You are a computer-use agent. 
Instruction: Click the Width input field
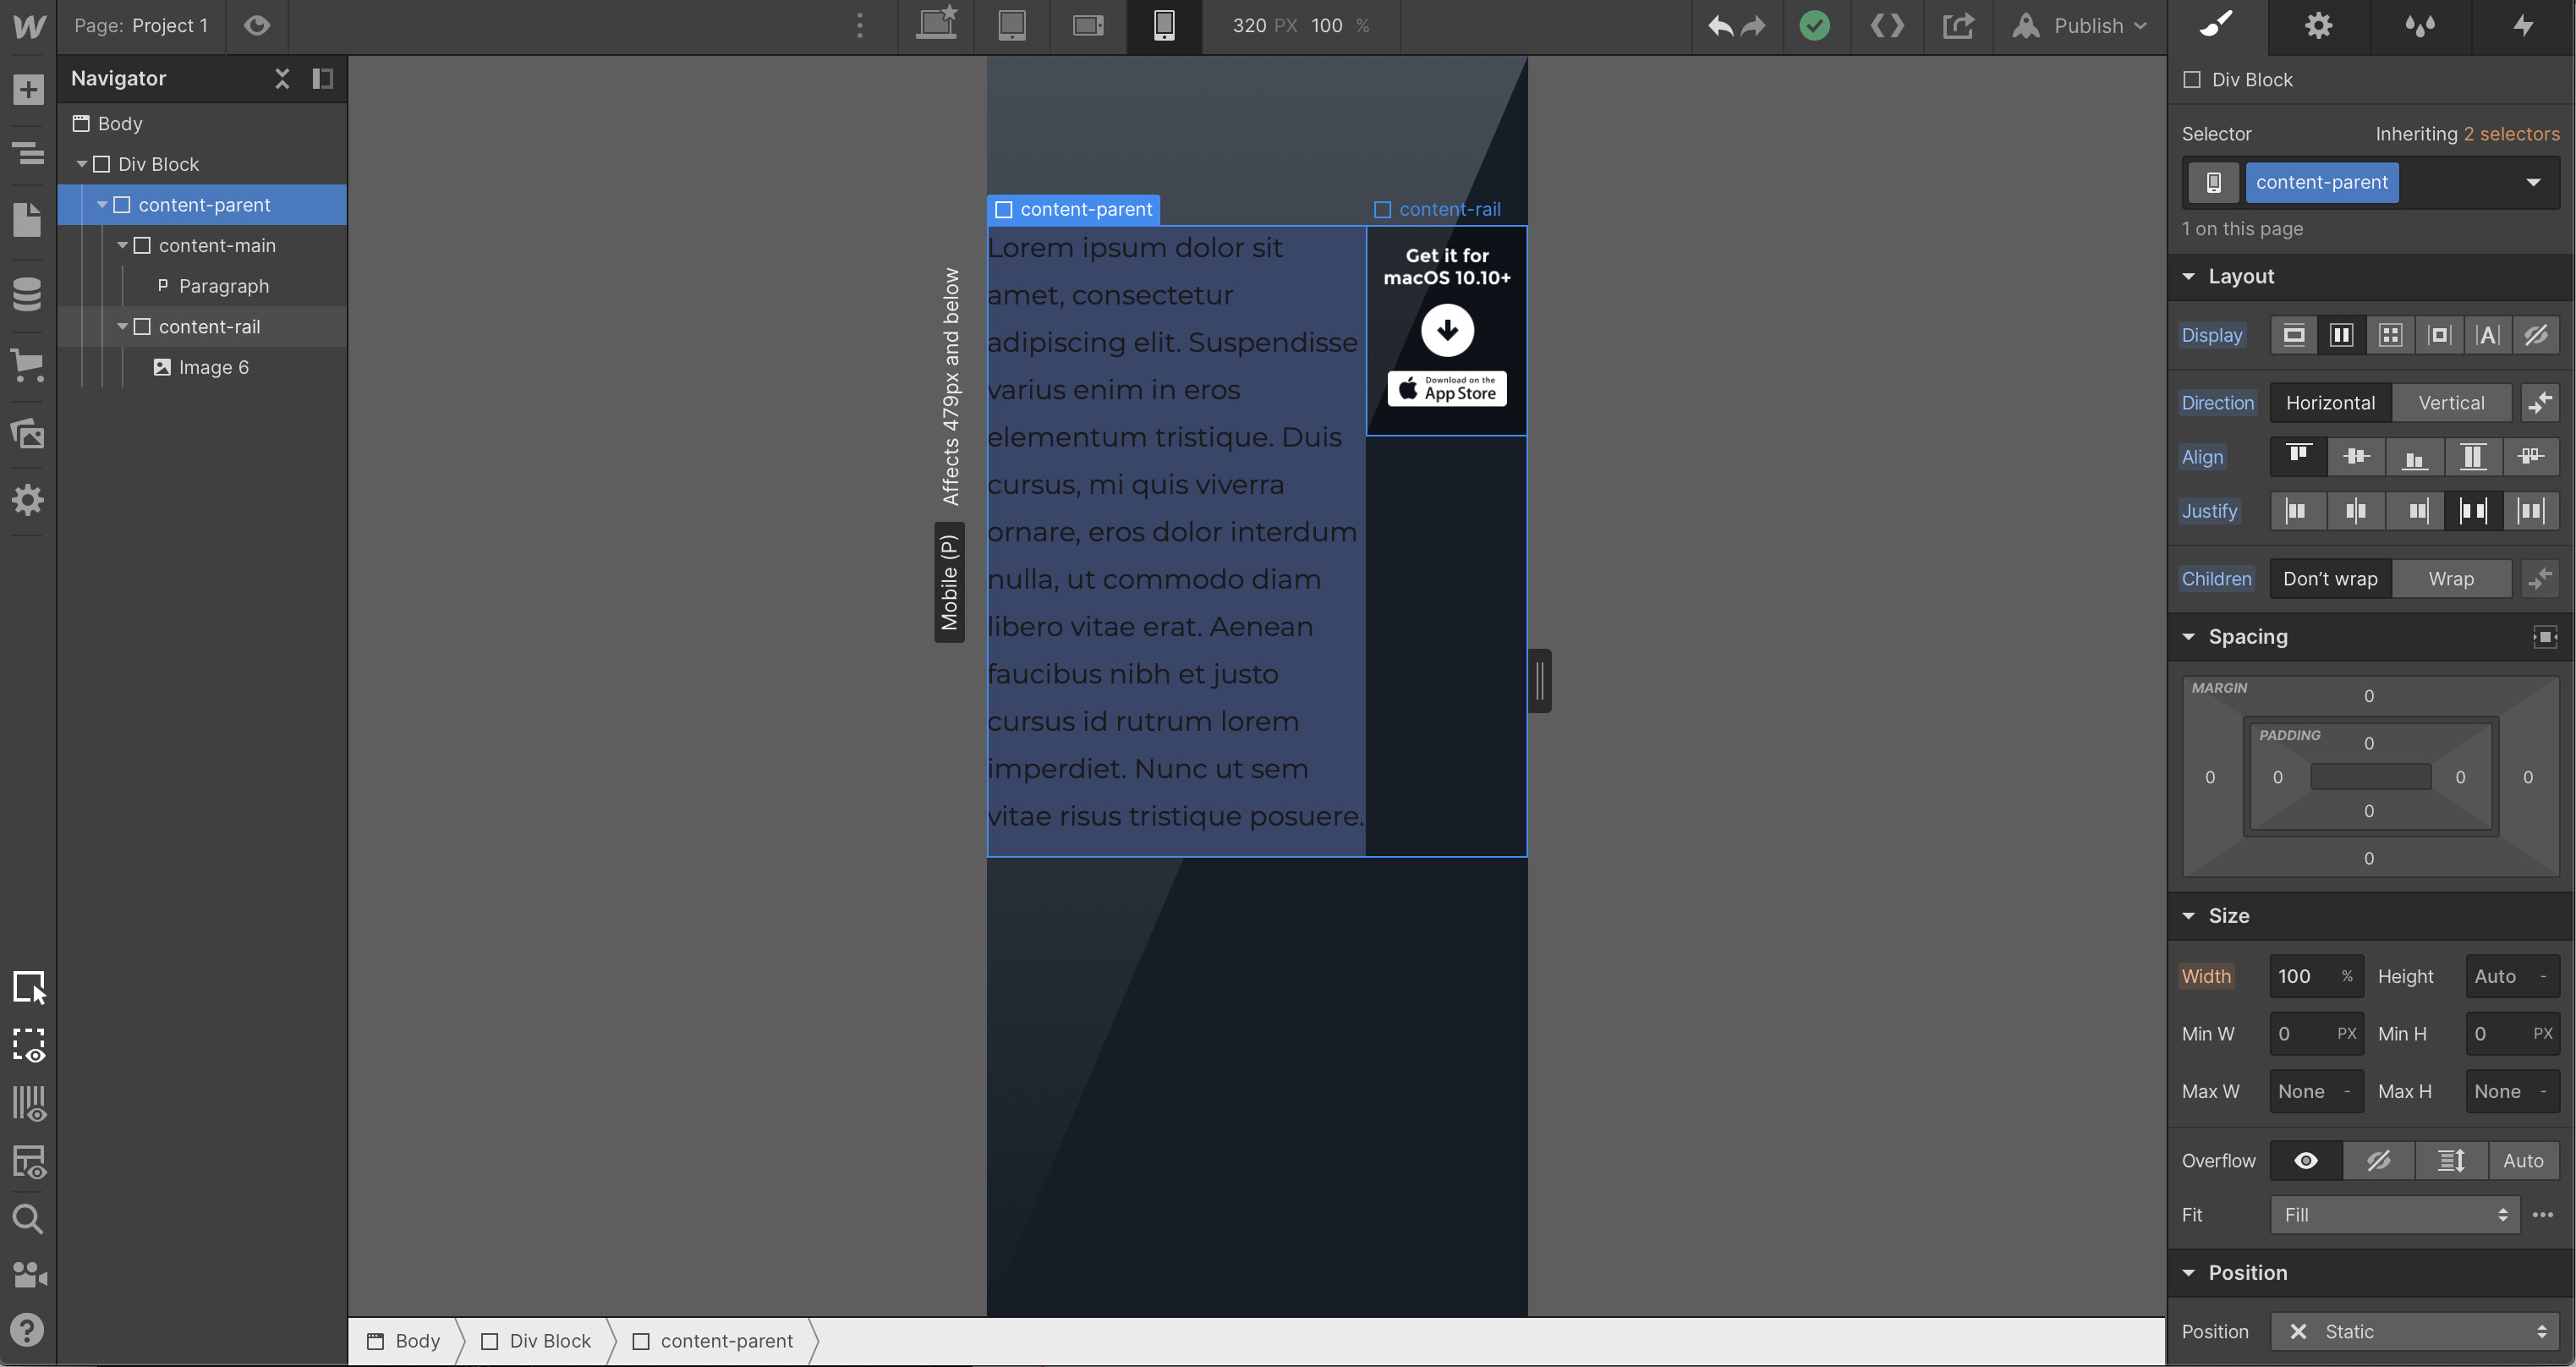click(x=2301, y=977)
